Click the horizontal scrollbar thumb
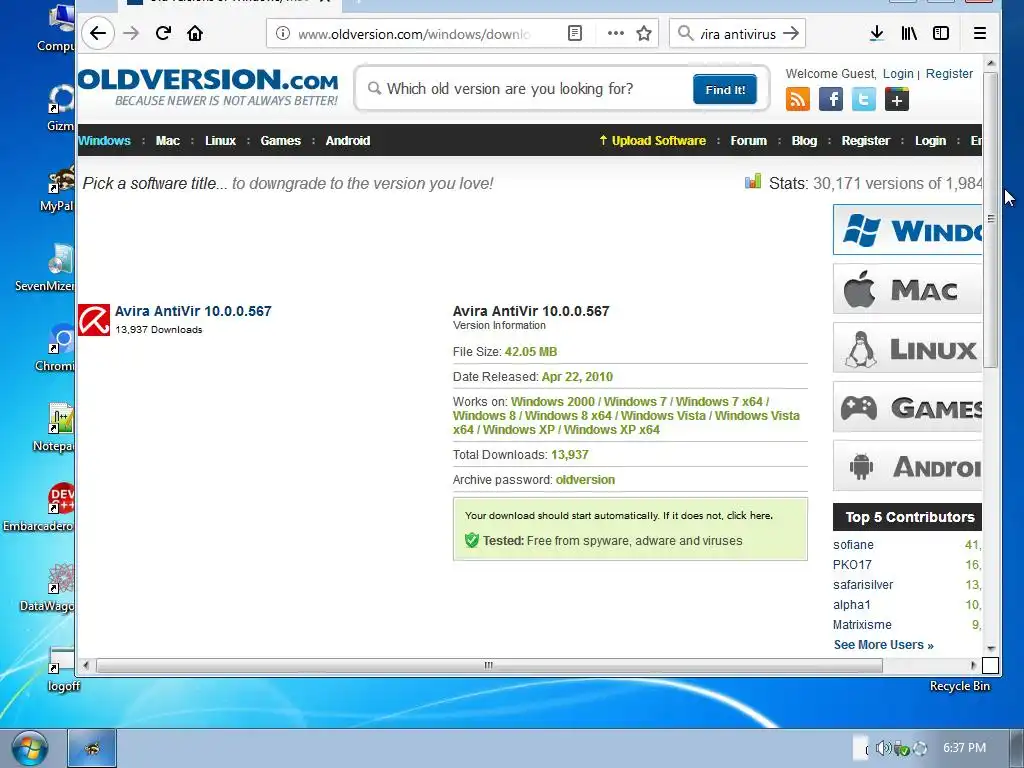 [489, 665]
